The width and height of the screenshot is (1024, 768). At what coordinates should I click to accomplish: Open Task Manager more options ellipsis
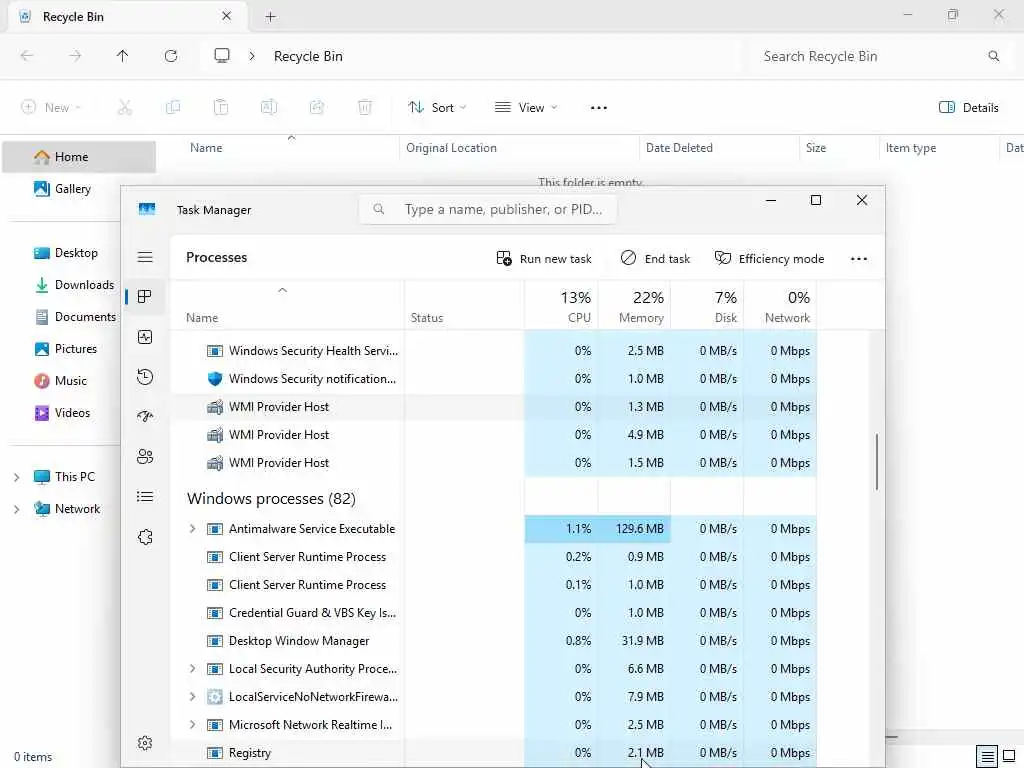point(859,259)
